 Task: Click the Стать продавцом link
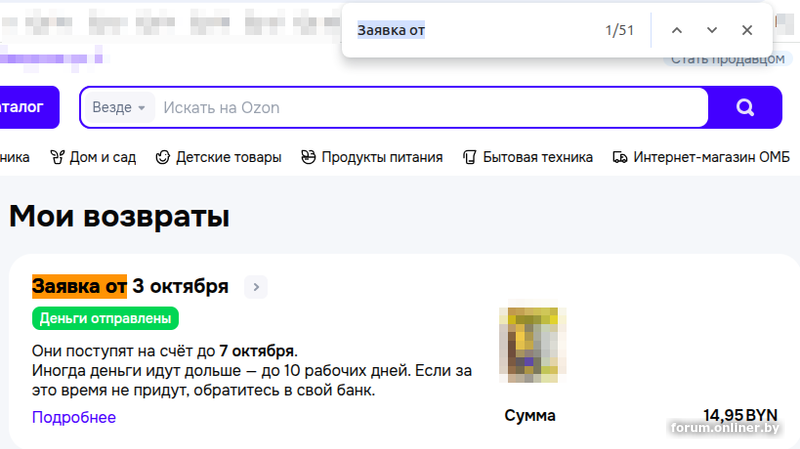(728, 60)
